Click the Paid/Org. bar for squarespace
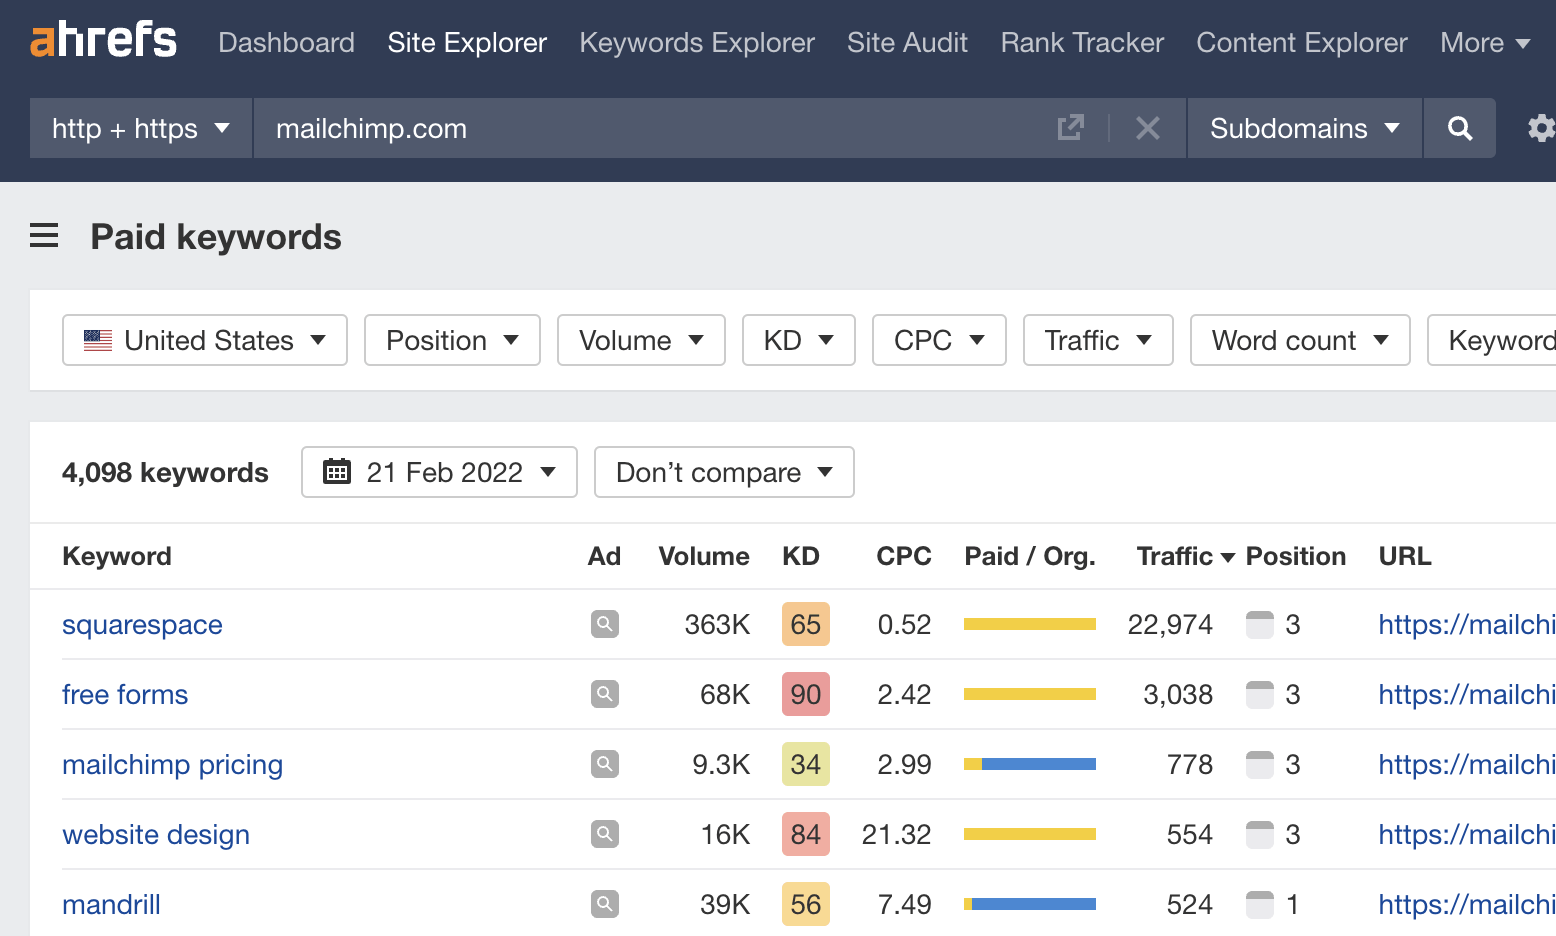 pyautogui.click(x=1030, y=624)
